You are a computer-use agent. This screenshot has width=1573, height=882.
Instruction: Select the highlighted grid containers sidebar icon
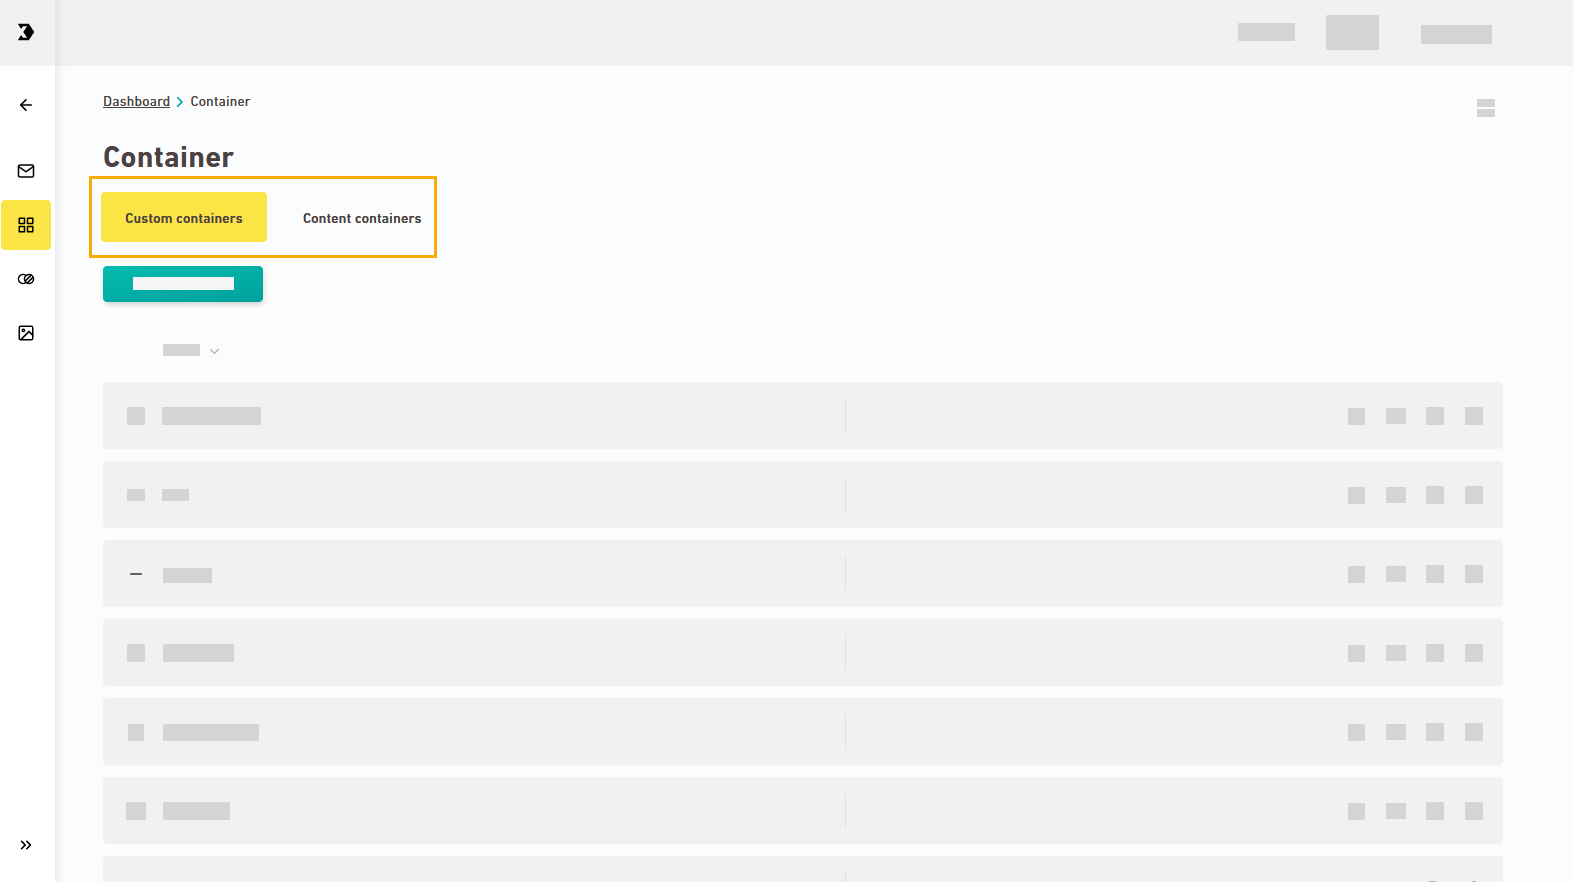pos(26,225)
